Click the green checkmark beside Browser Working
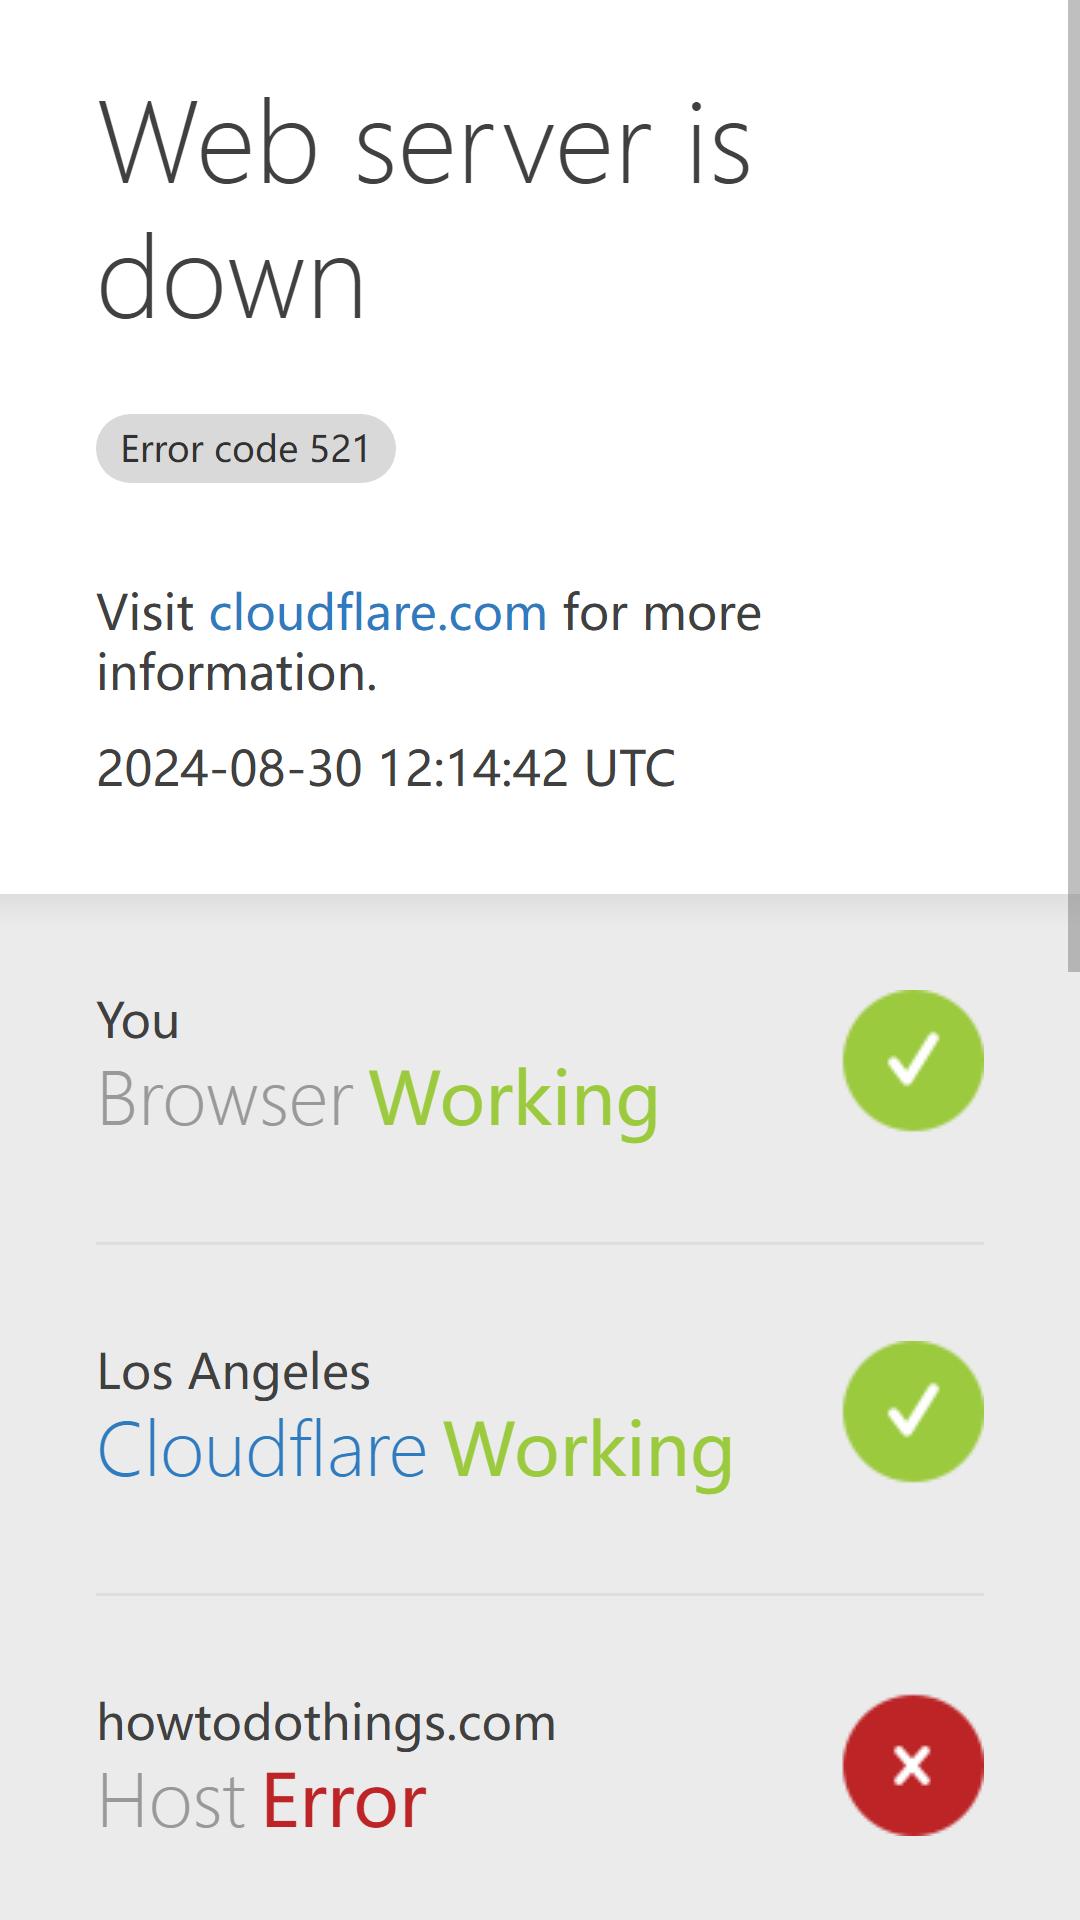 [913, 1060]
